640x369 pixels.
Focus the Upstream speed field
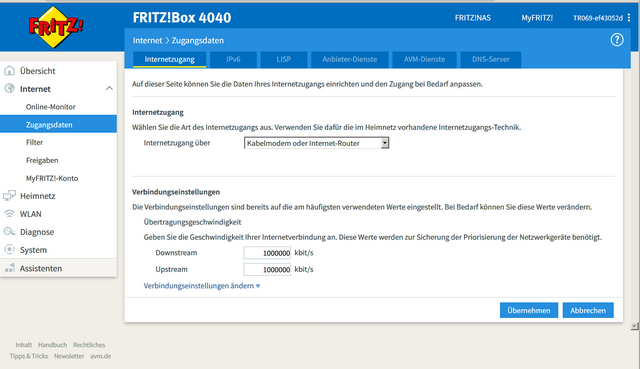pyautogui.click(x=267, y=269)
